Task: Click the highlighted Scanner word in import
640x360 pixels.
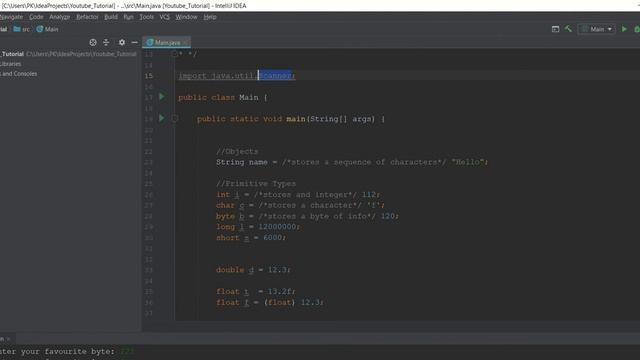Action: (x=276, y=76)
